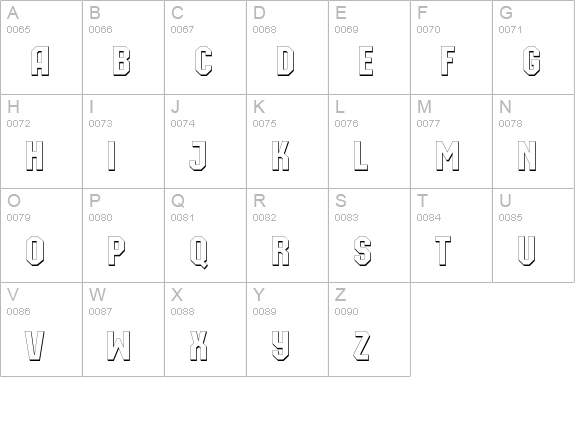Image resolution: width=575 pixels, height=421 pixels.
Task: Select the O glyph cell 0079
Action: click(41, 235)
